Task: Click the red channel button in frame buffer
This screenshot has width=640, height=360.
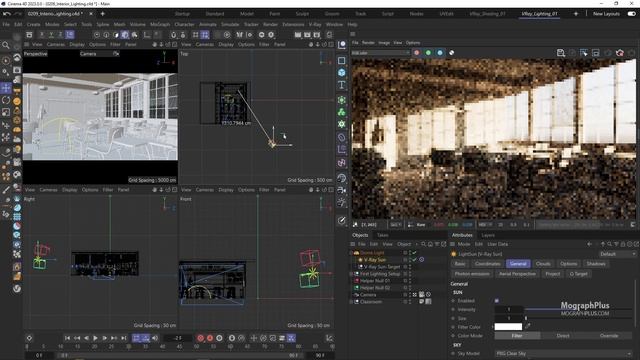Action: [x=417, y=53]
